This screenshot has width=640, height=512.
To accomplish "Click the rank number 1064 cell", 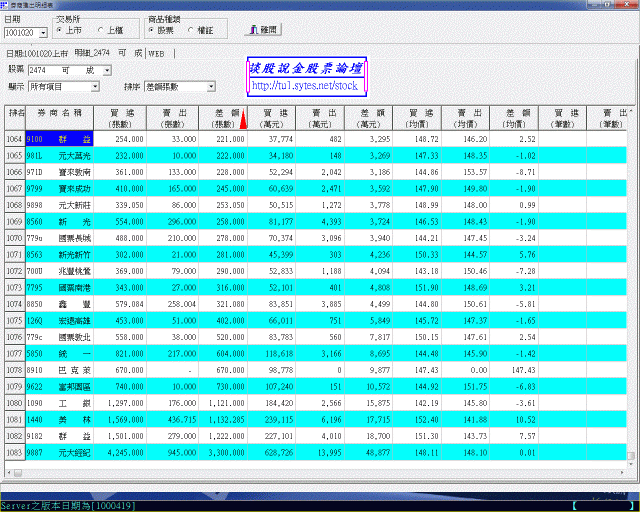I will pyautogui.click(x=15, y=139).
